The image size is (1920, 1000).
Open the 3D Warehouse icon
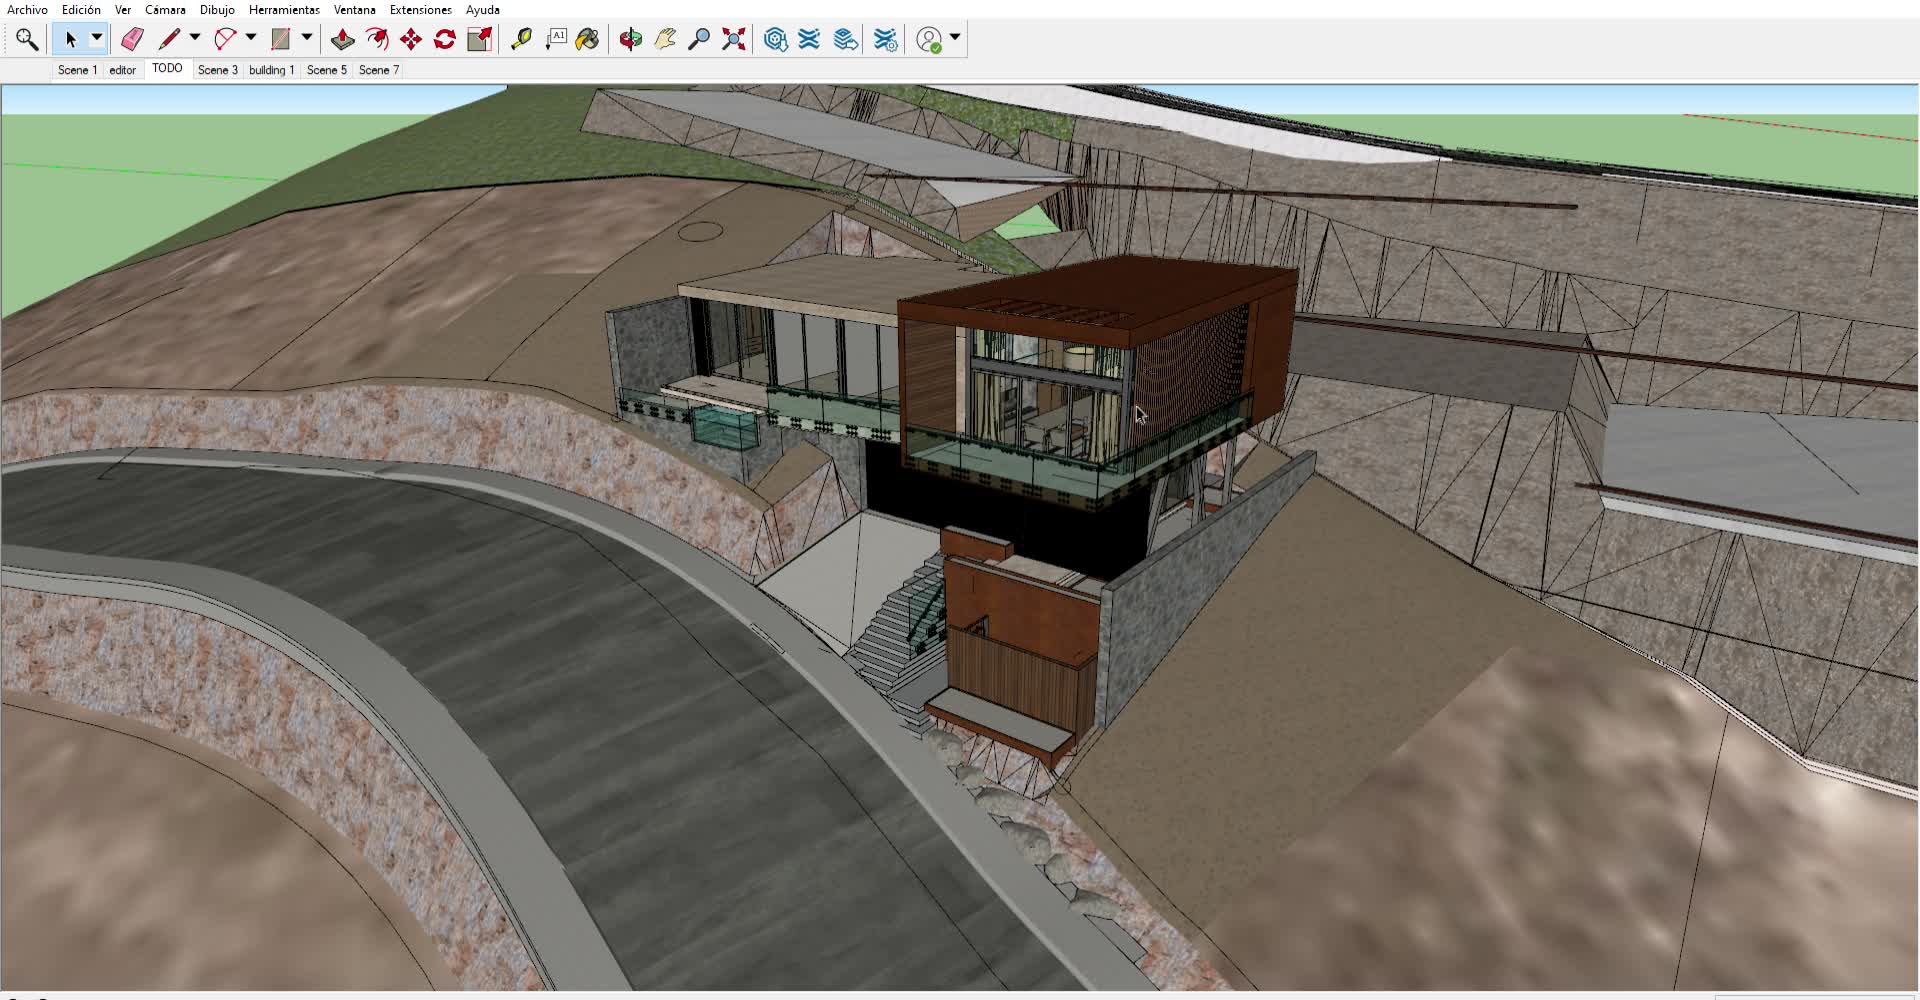tap(775, 39)
